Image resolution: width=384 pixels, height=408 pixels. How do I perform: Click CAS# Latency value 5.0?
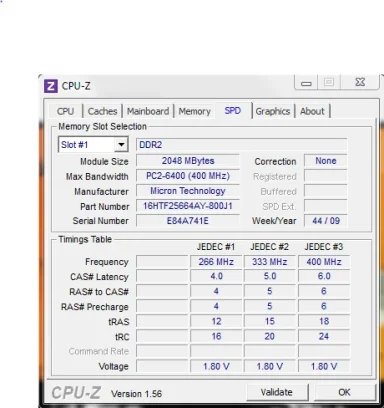[x=270, y=276]
